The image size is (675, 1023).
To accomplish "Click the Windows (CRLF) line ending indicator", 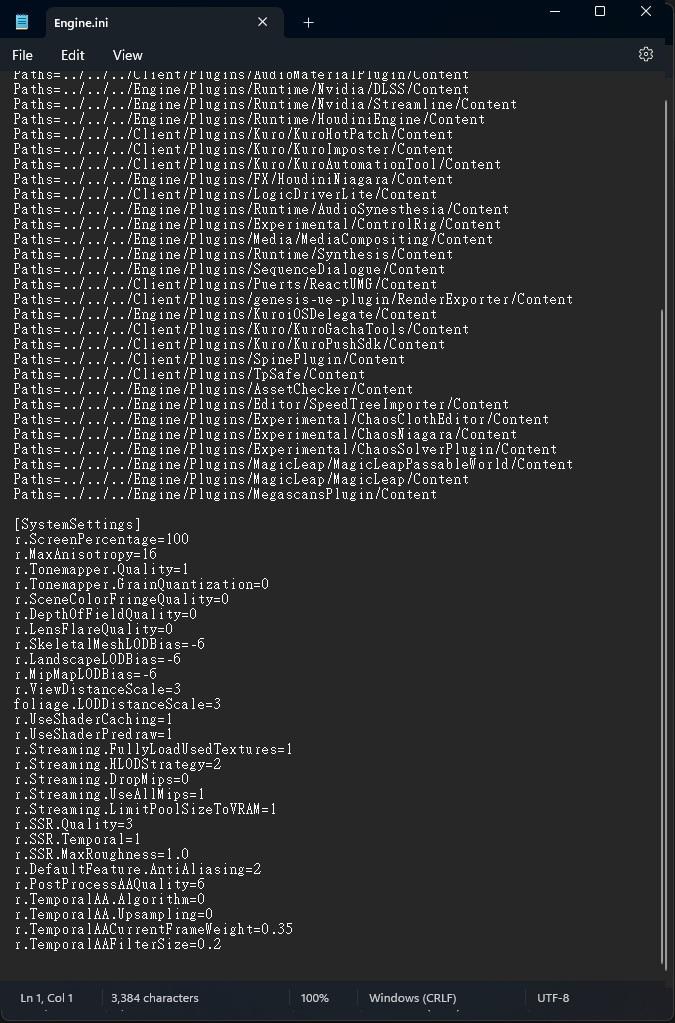I will pos(412,998).
